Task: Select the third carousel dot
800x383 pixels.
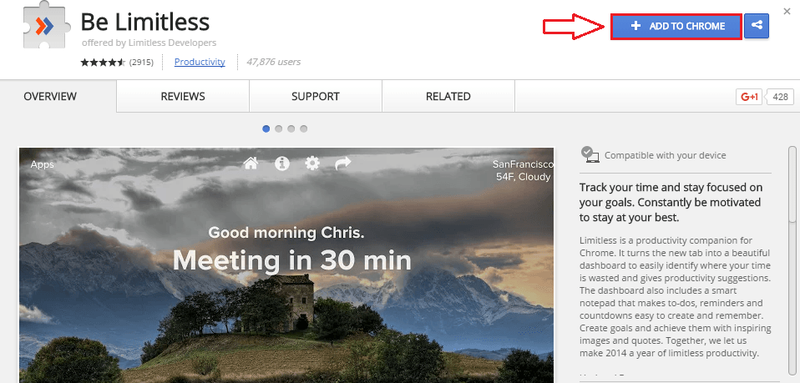Action: click(291, 129)
